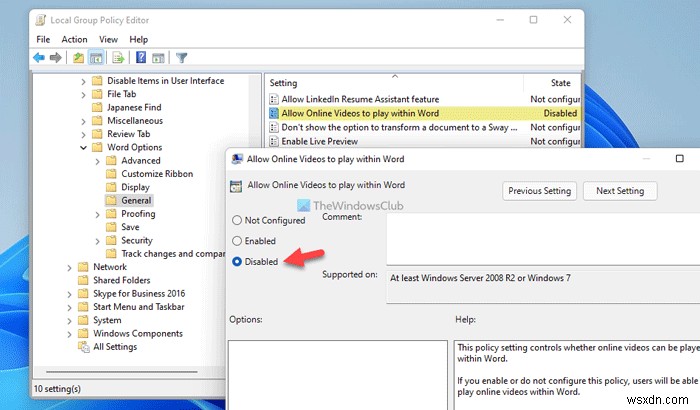Click the Forward arrow toolbar icon

[55, 57]
